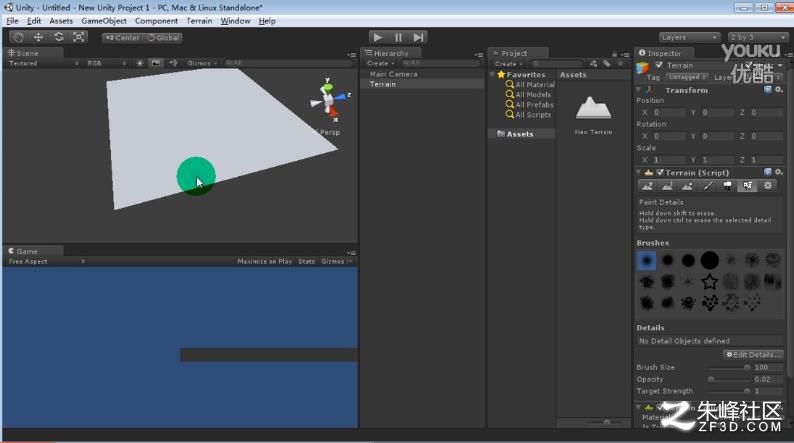Open the Transform component gear menu
The image size is (794, 443).
coord(779,90)
